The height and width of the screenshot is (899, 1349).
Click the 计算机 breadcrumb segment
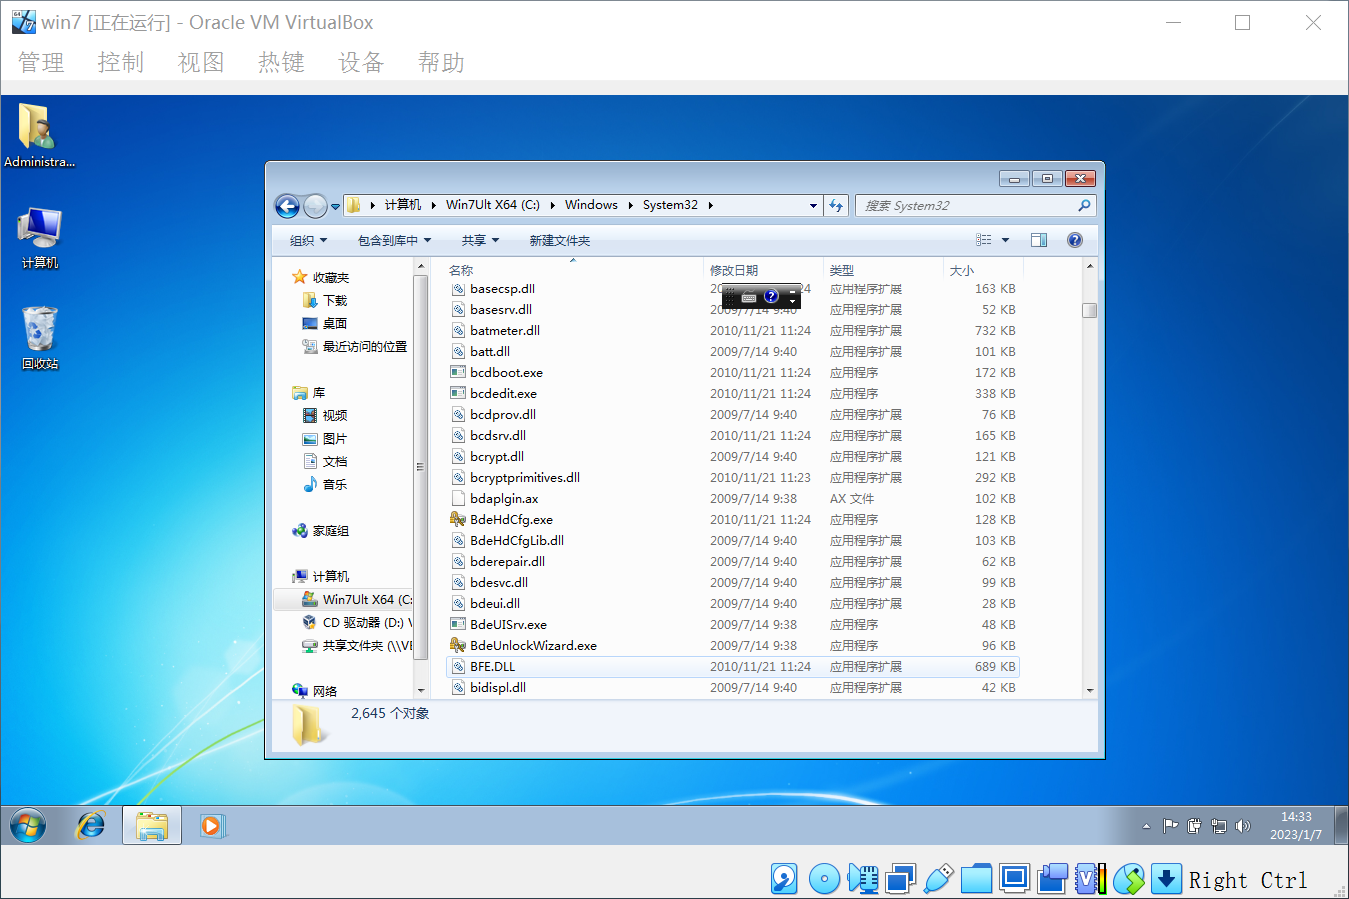coord(403,205)
